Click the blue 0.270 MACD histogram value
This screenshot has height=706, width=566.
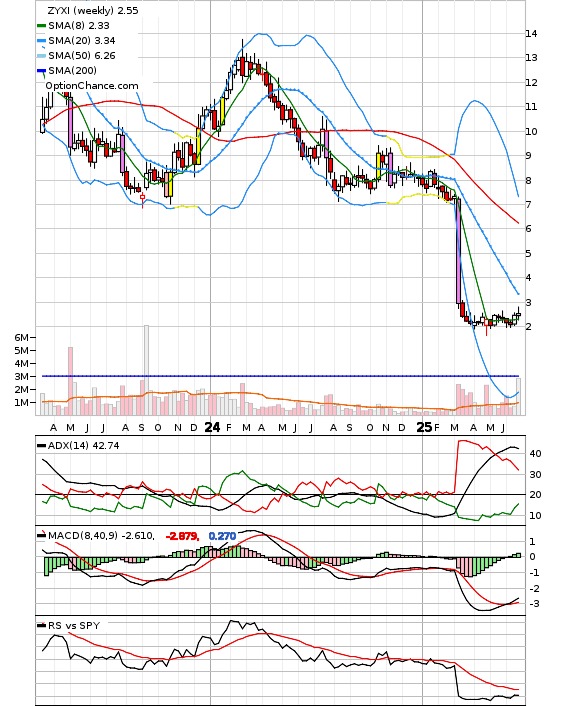coord(222,536)
